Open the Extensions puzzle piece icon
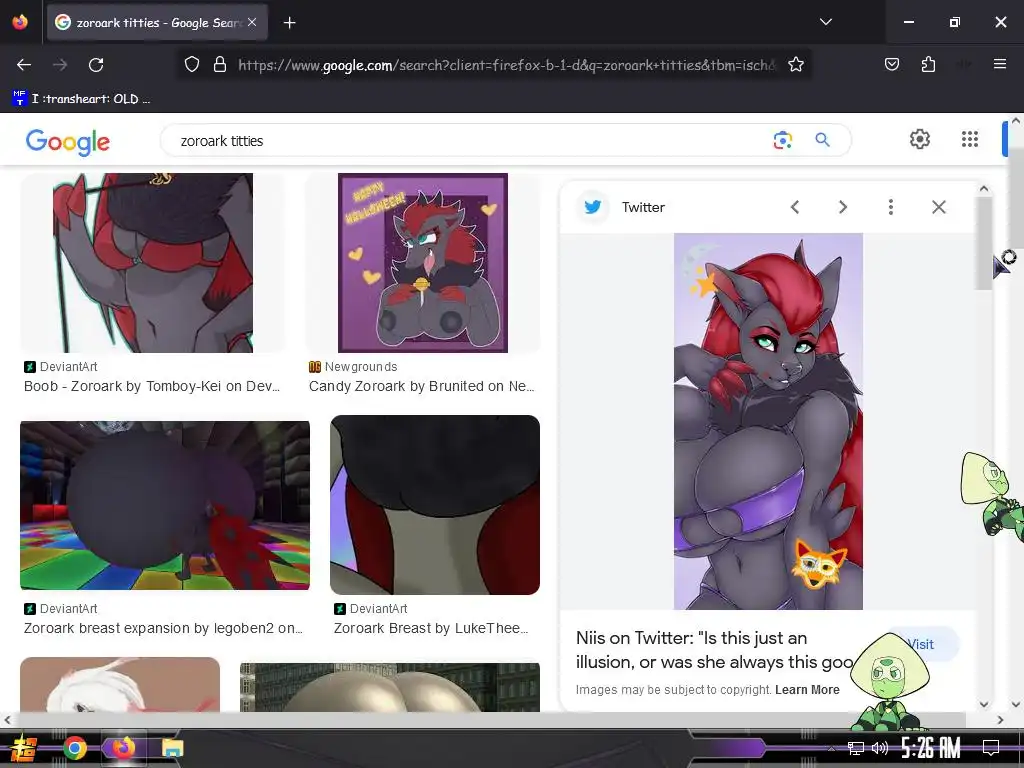1024x768 pixels. pyautogui.click(x=928, y=64)
